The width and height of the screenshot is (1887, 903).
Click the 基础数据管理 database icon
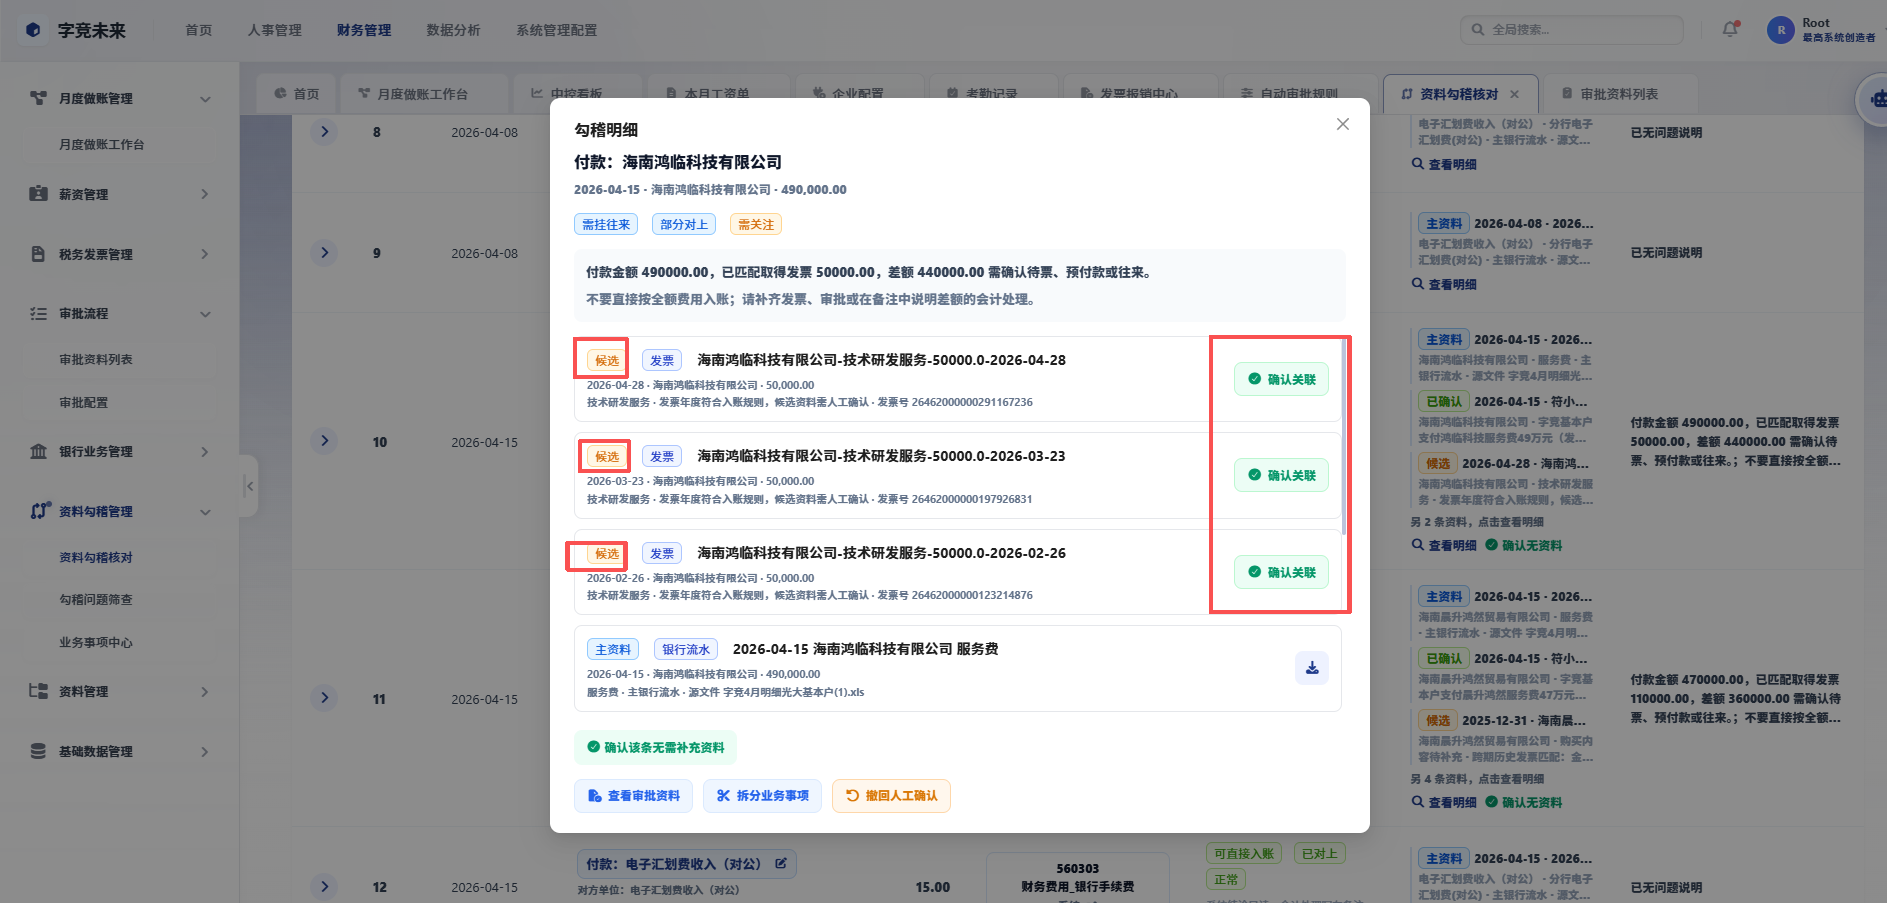(x=39, y=751)
